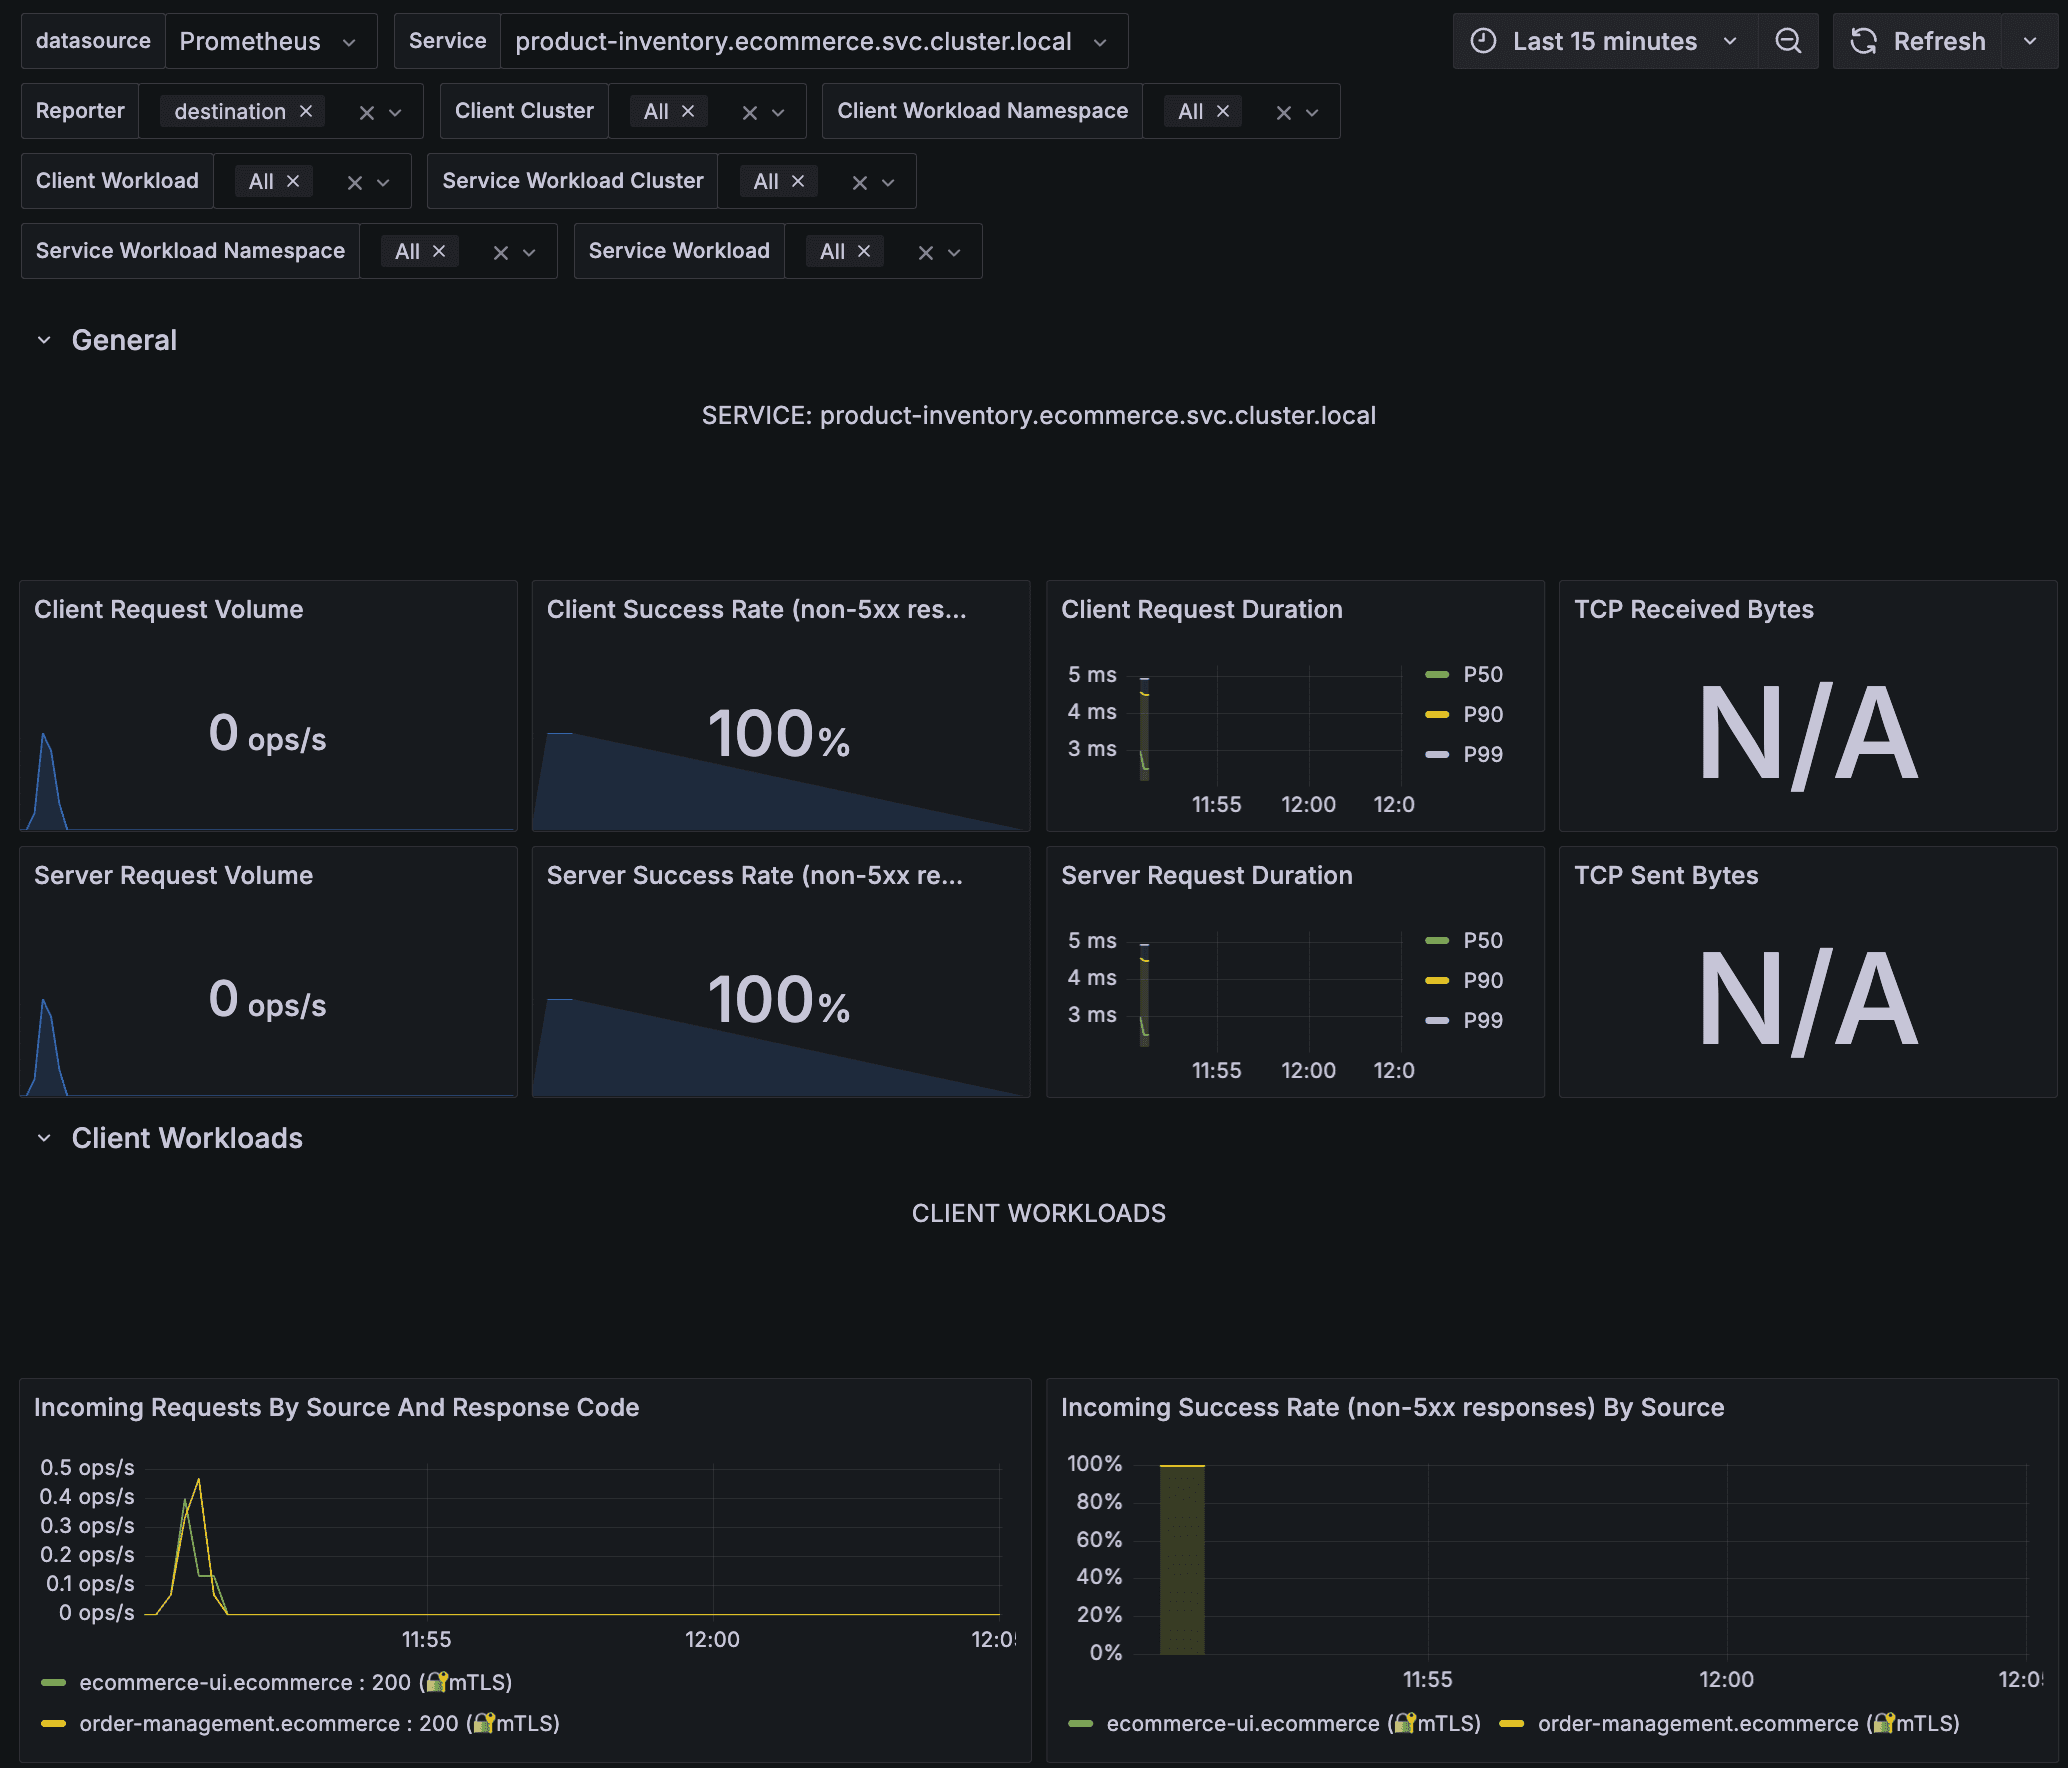
Task: Click the Refresh dashboard button
Action: tap(1917, 41)
